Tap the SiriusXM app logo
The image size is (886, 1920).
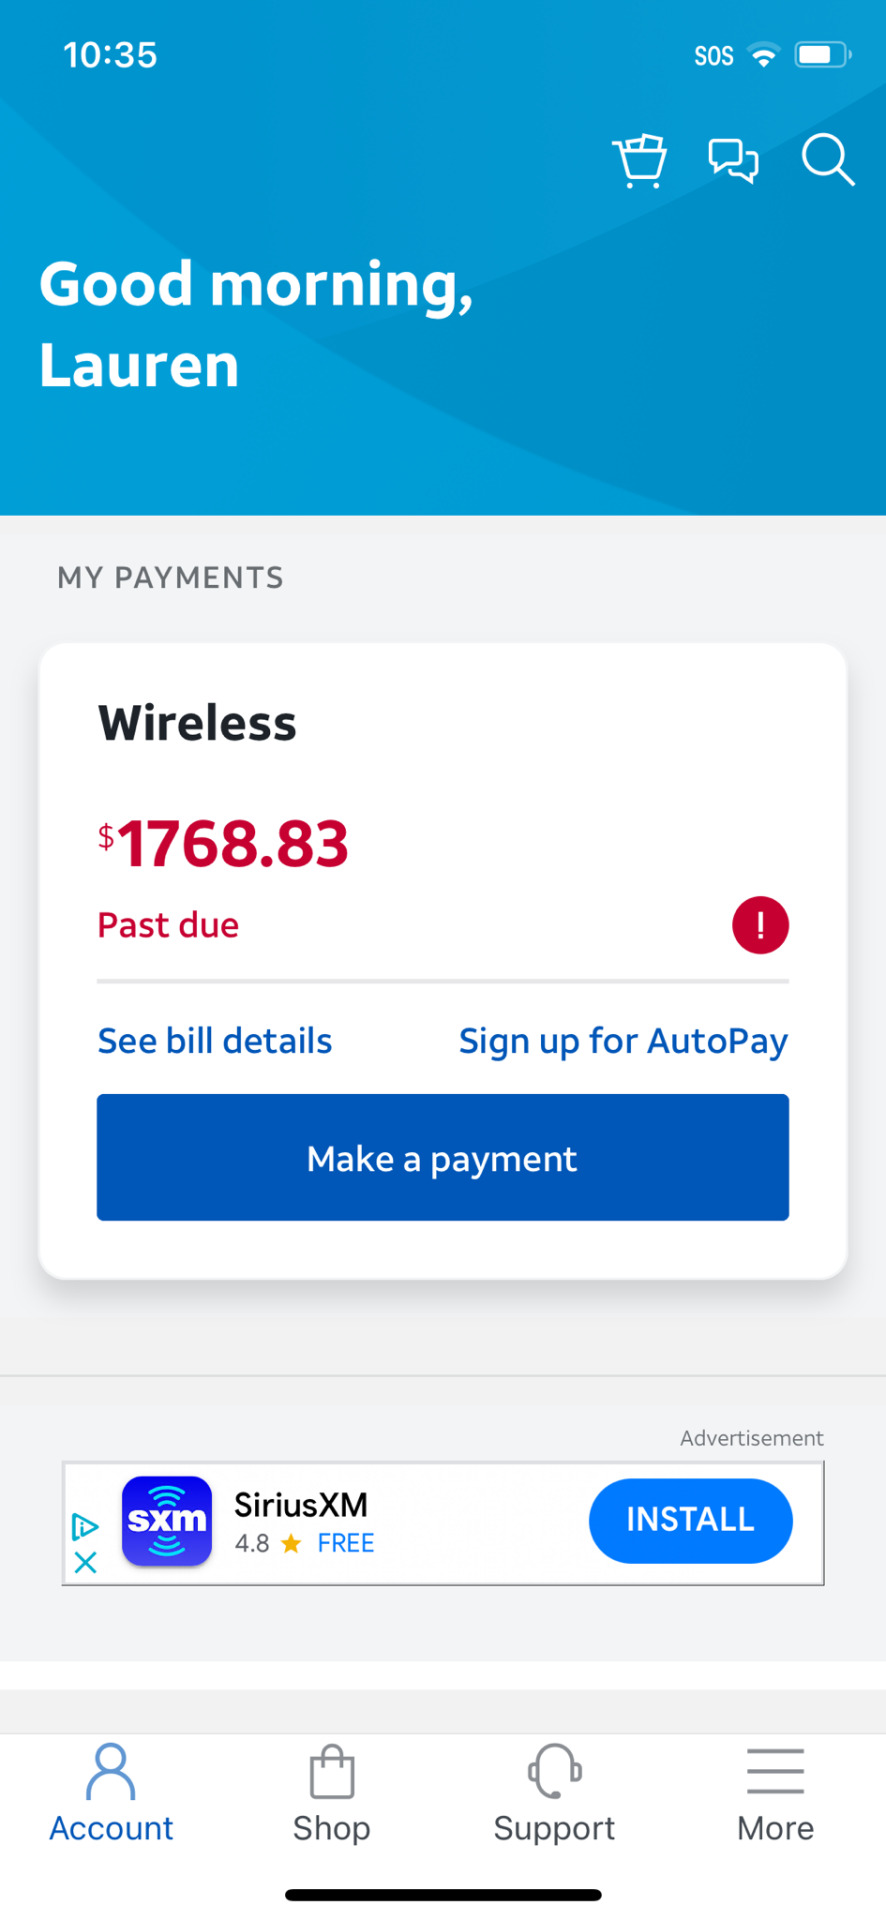tap(167, 1521)
